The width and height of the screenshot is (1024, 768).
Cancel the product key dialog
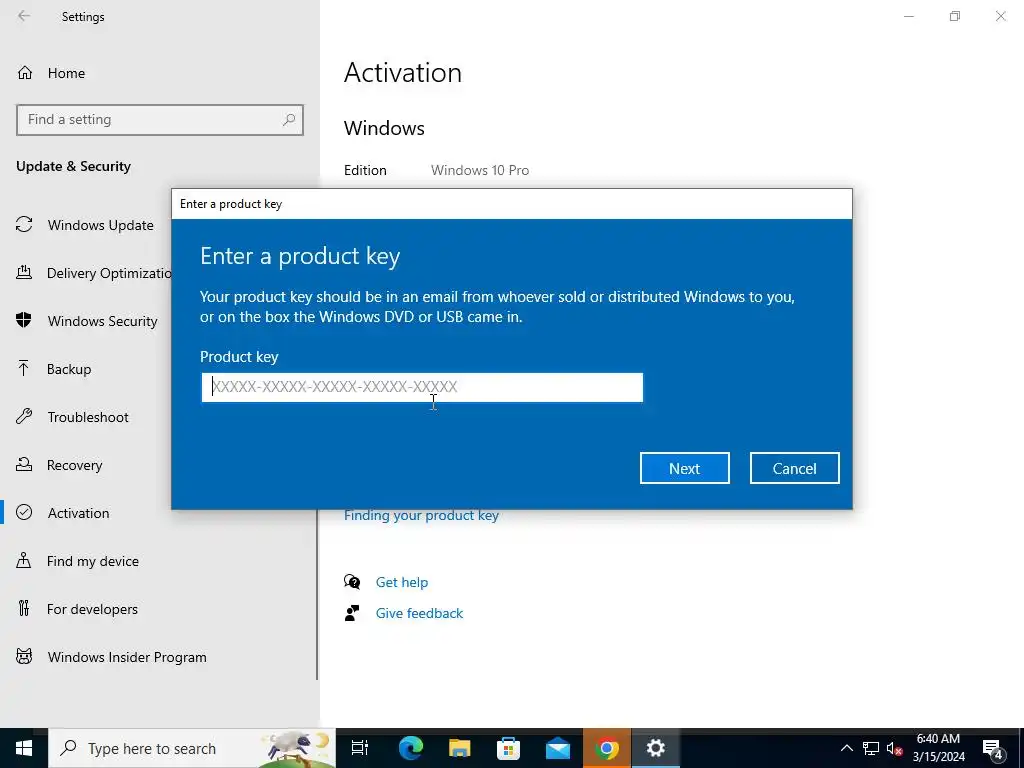pos(794,468)
